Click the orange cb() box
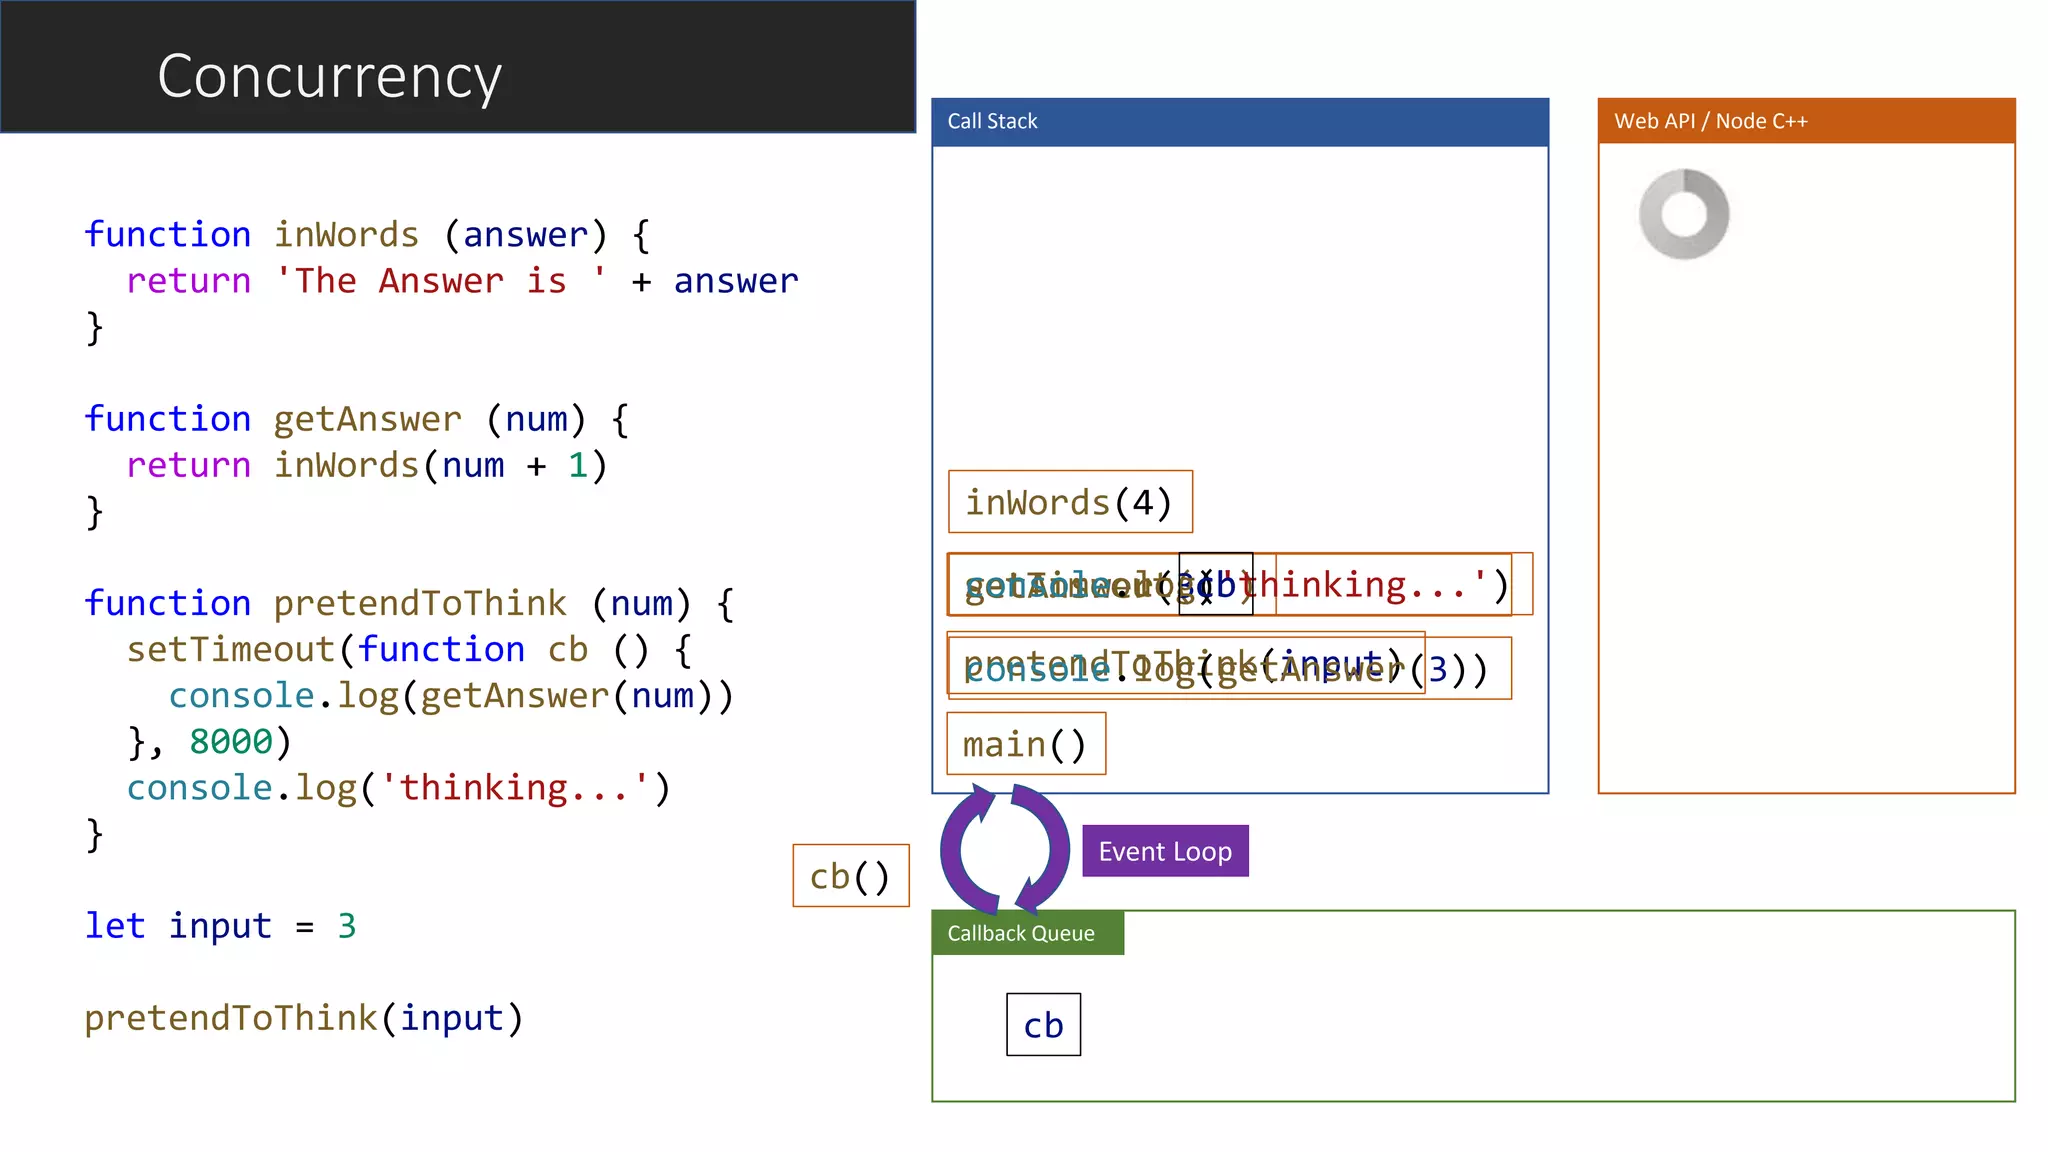2048x1152 pixels. click(850, 876)
